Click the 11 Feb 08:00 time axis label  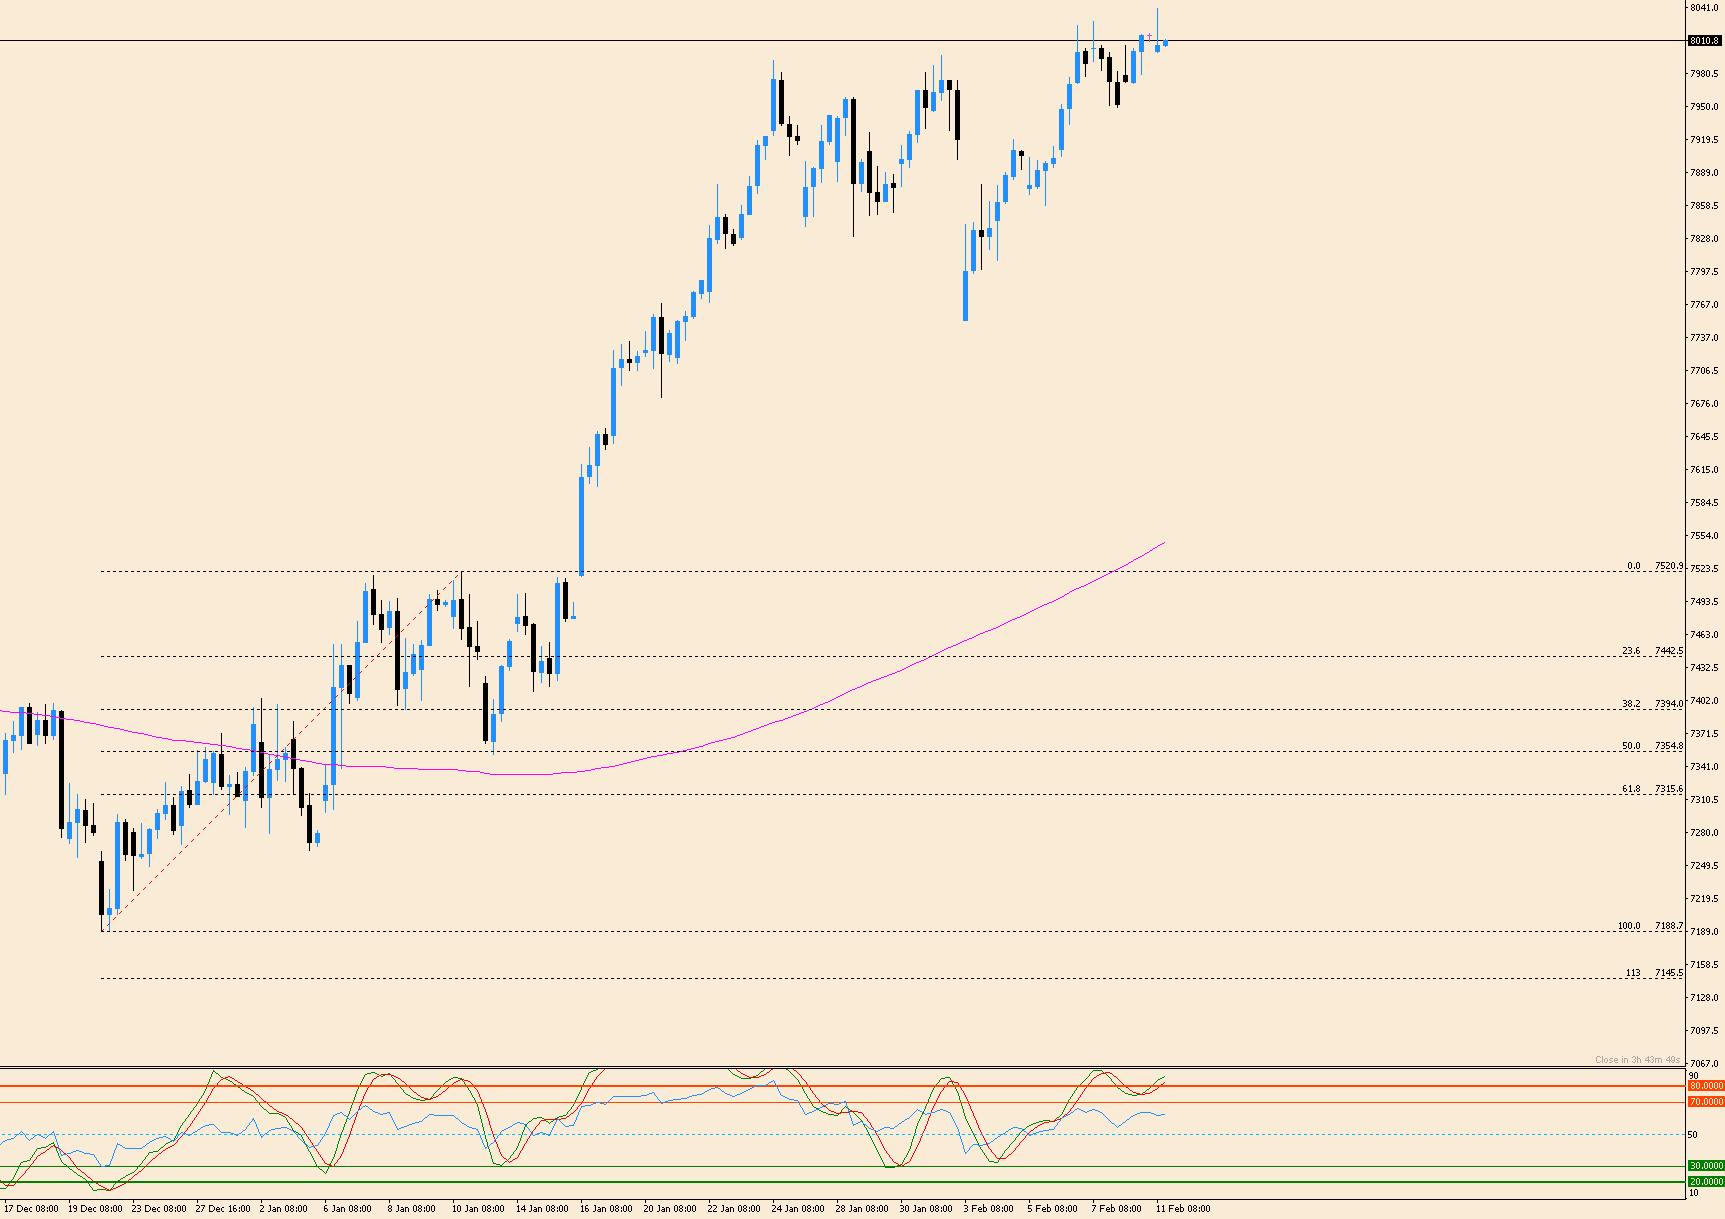pyautogui.click(x=1182, y=1208)
